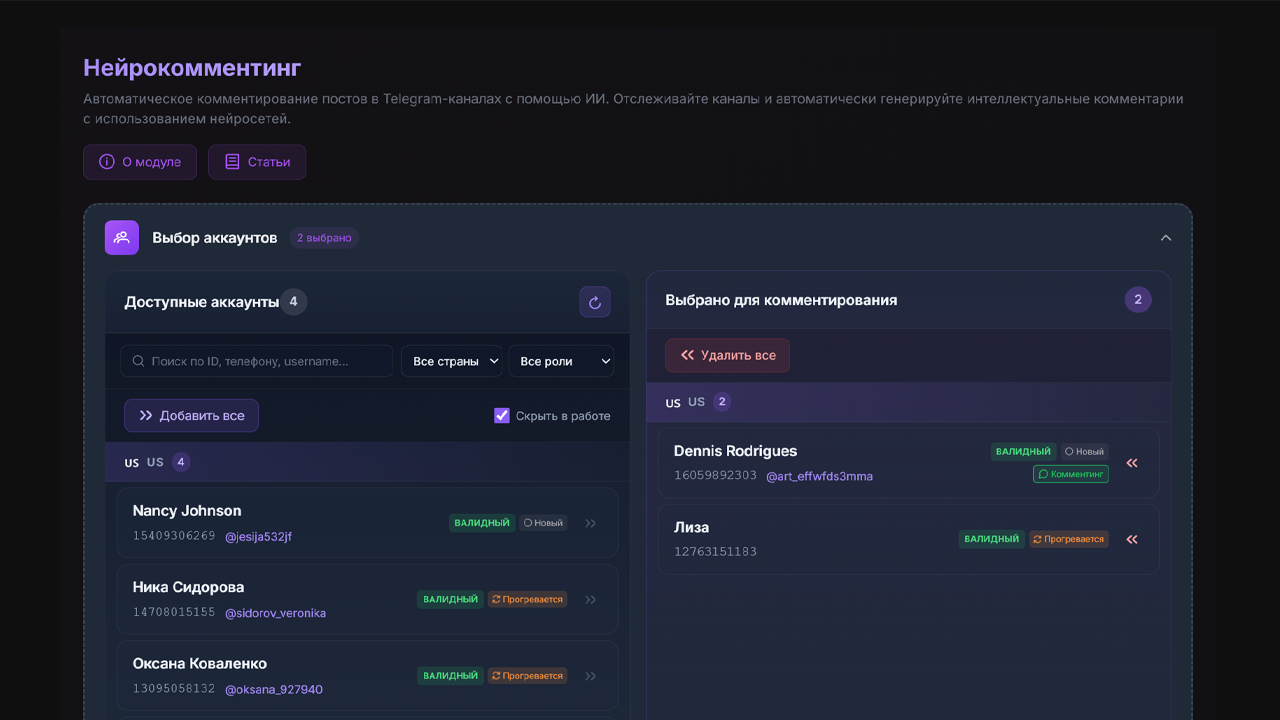Click the 'Удалить все' button
The image size is (1280, 720).
(727, 355)
